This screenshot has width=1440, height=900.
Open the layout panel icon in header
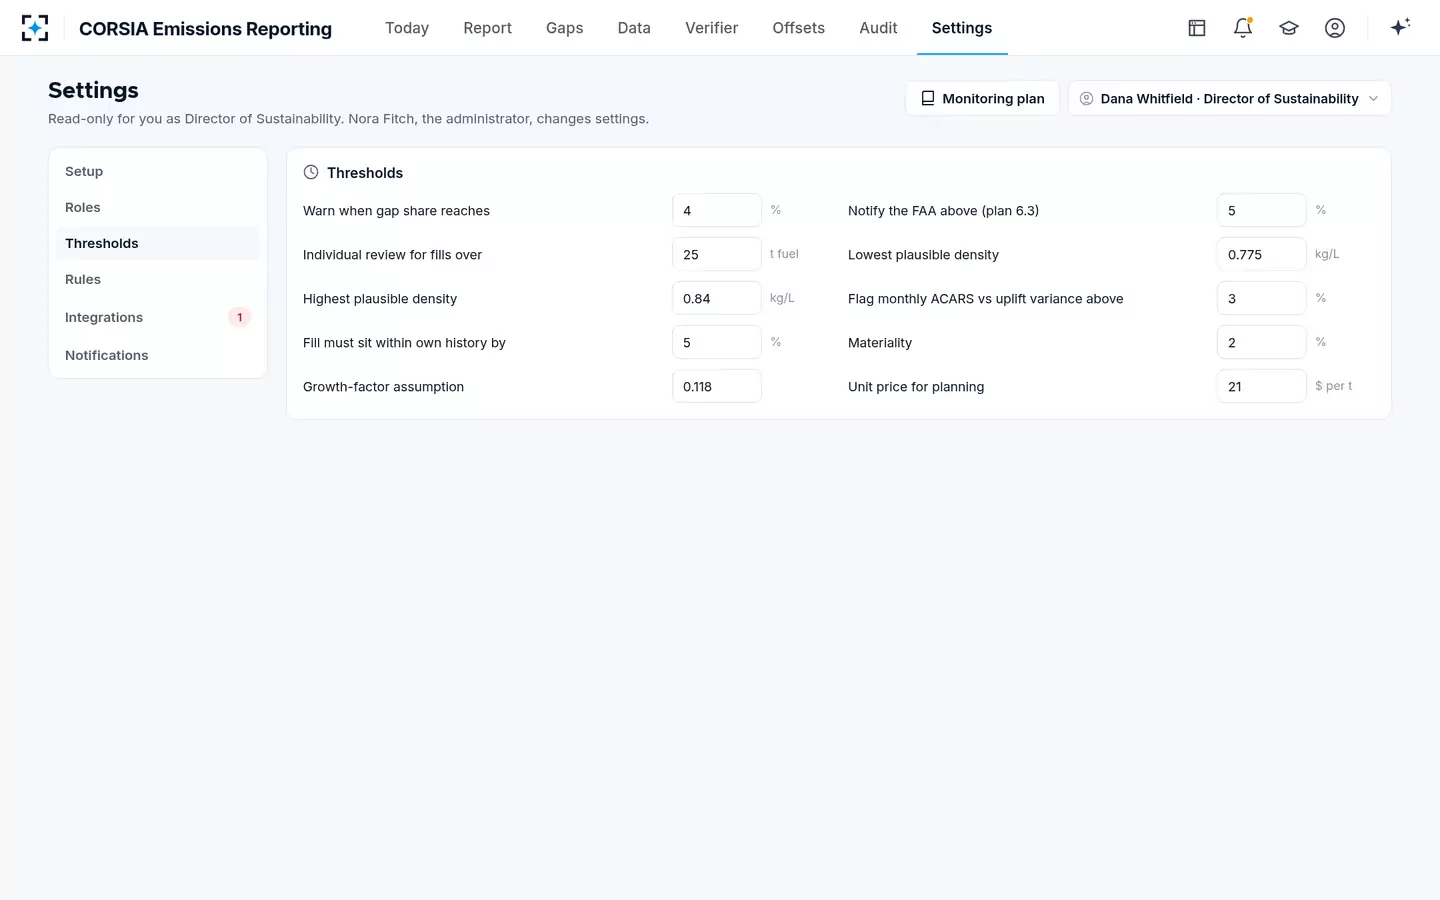point(1197,28)
